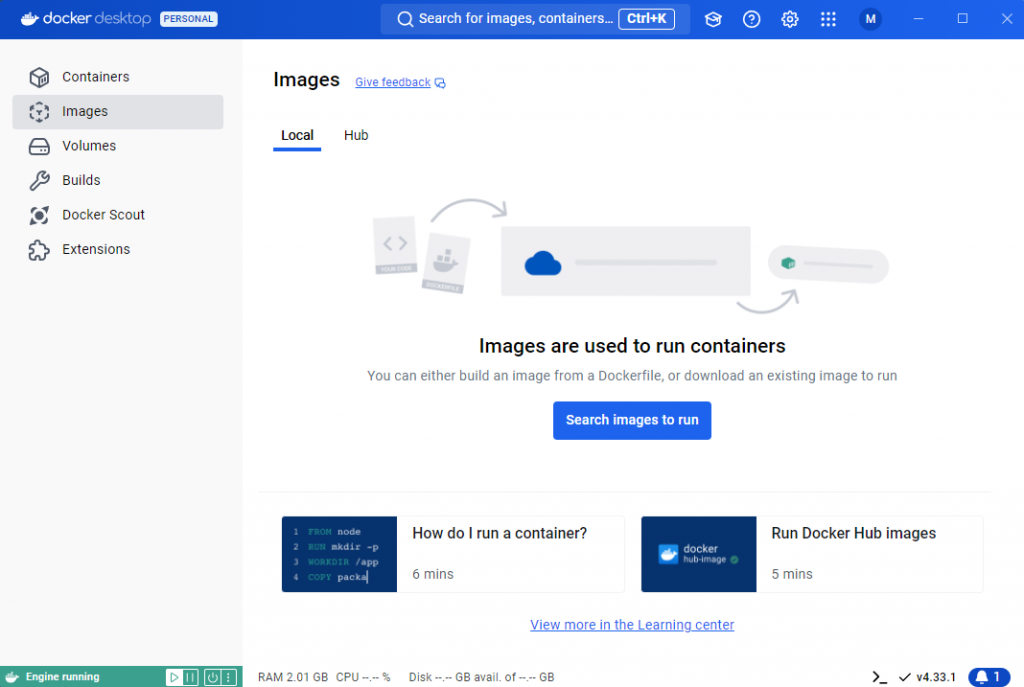Open Settings gear icon
Image resolution: width=1024 pixels, height=687 pixels.
tap(790, 19)
